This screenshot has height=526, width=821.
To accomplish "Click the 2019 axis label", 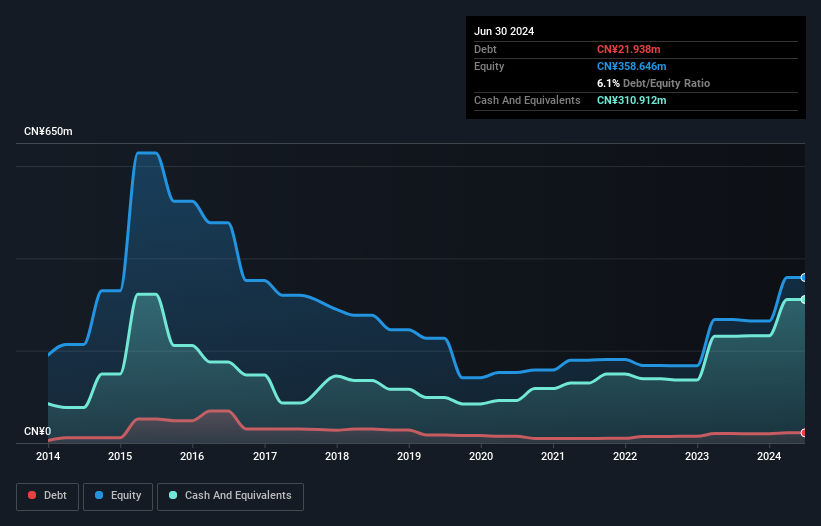I will 409,456.
